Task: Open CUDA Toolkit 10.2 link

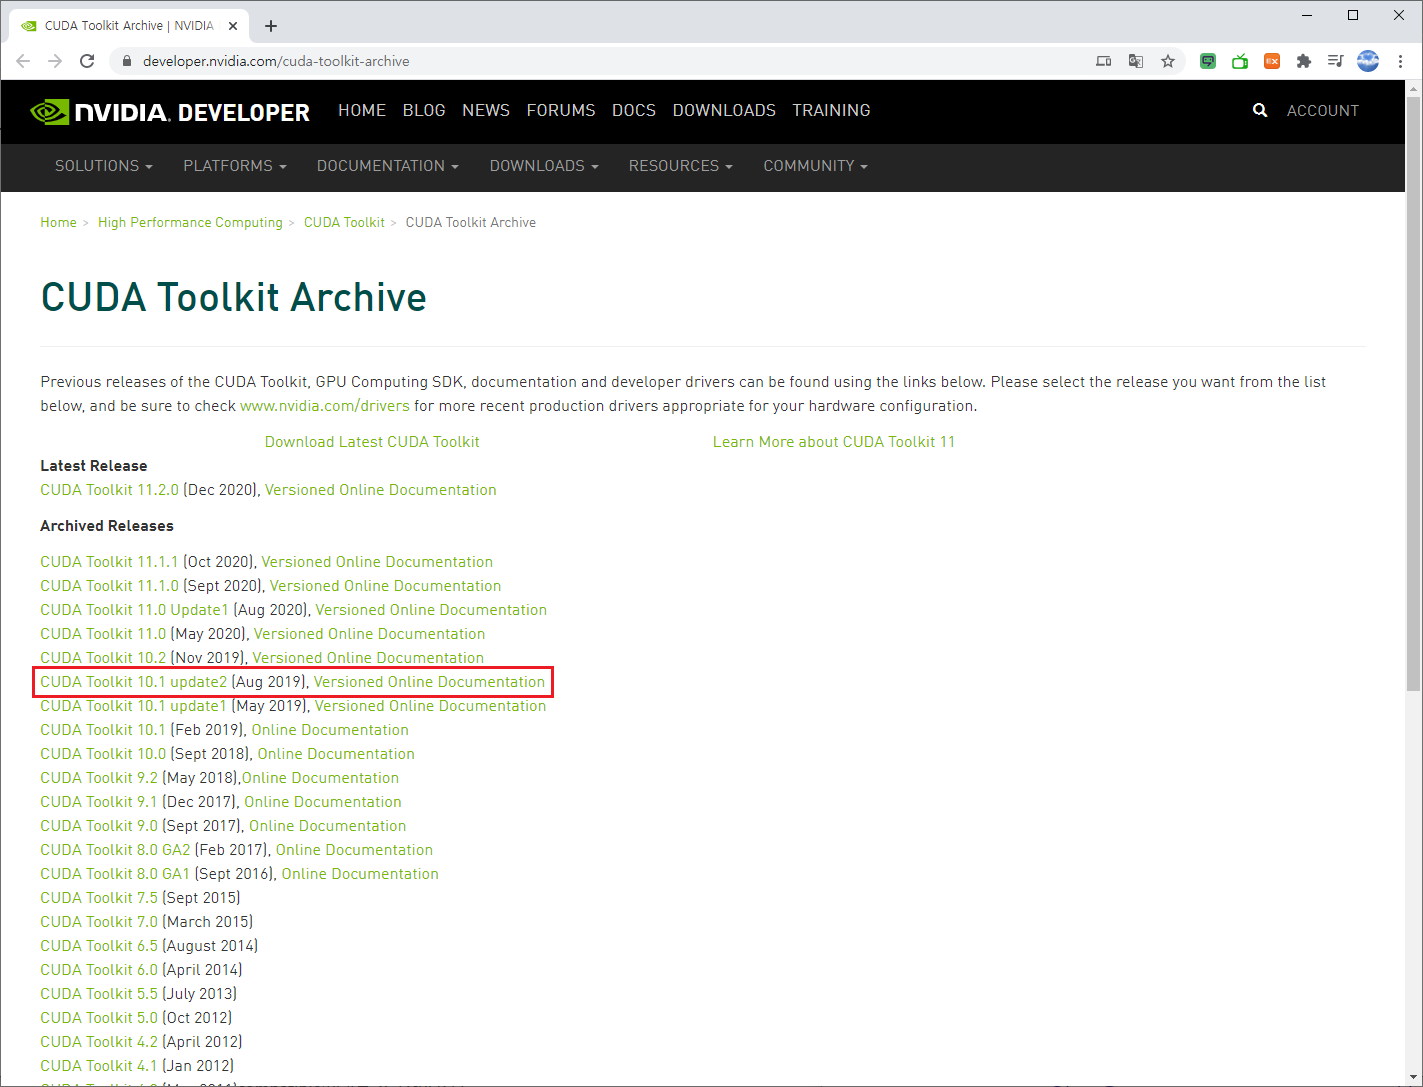Action: click(103, 658)
